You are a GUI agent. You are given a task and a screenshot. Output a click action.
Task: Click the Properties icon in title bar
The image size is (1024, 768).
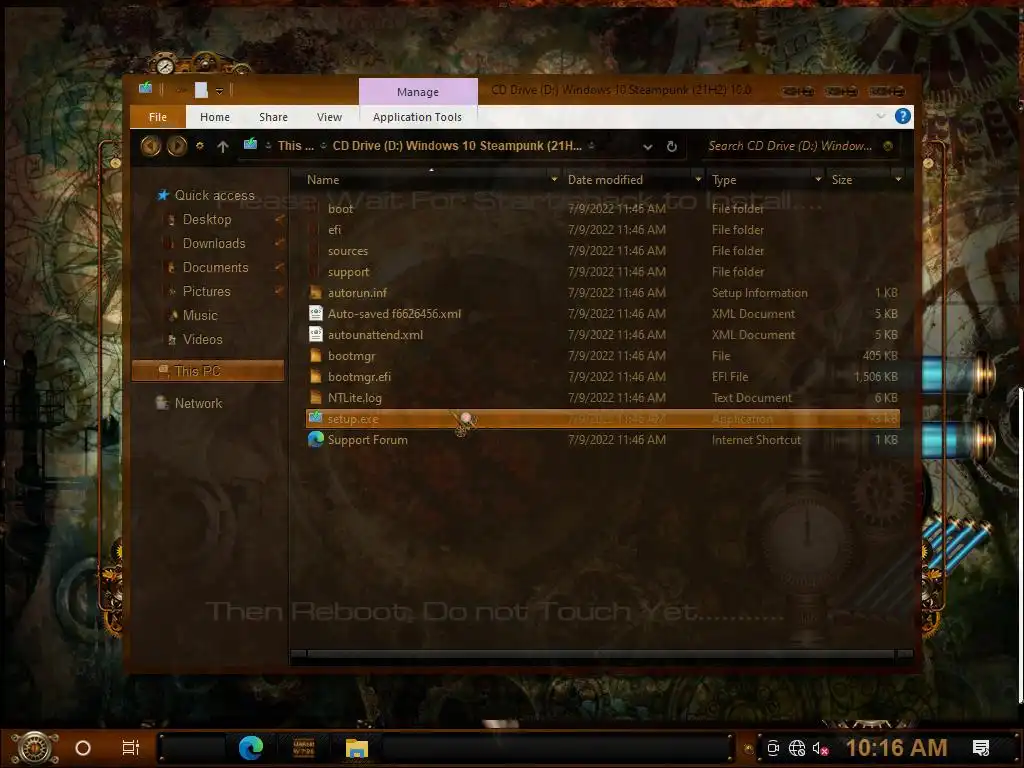coord(201,90)
